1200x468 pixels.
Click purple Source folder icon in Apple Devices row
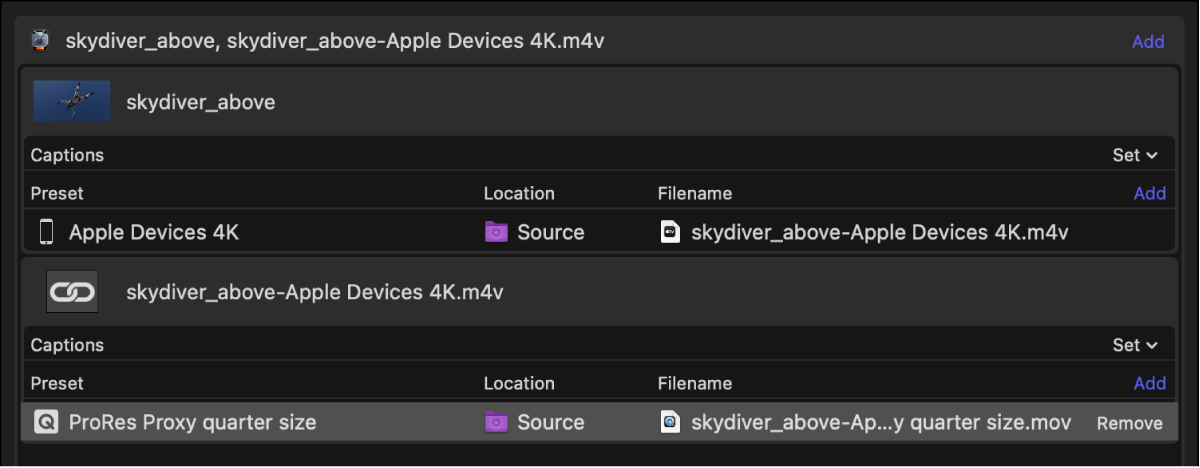[x=496, y=232]
